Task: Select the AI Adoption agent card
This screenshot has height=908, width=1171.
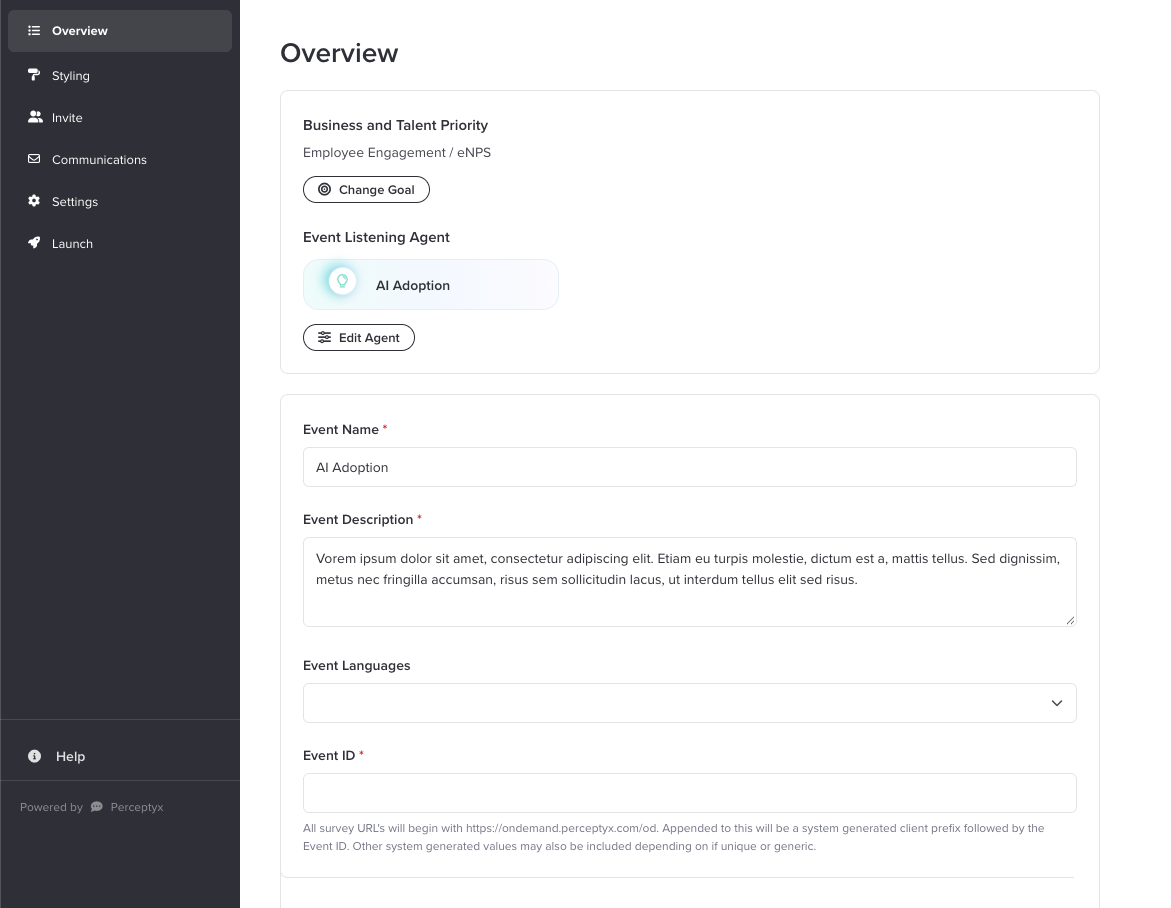Action: 430,284
